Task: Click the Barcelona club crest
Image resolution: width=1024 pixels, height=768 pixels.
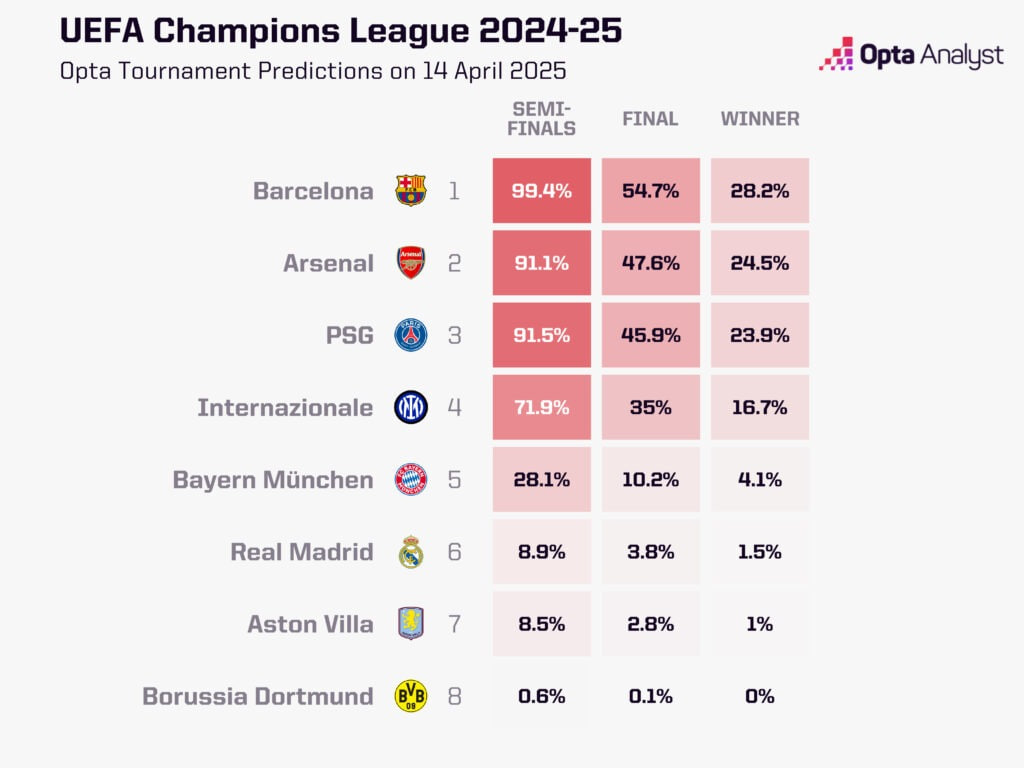Action: coord(411,190)
